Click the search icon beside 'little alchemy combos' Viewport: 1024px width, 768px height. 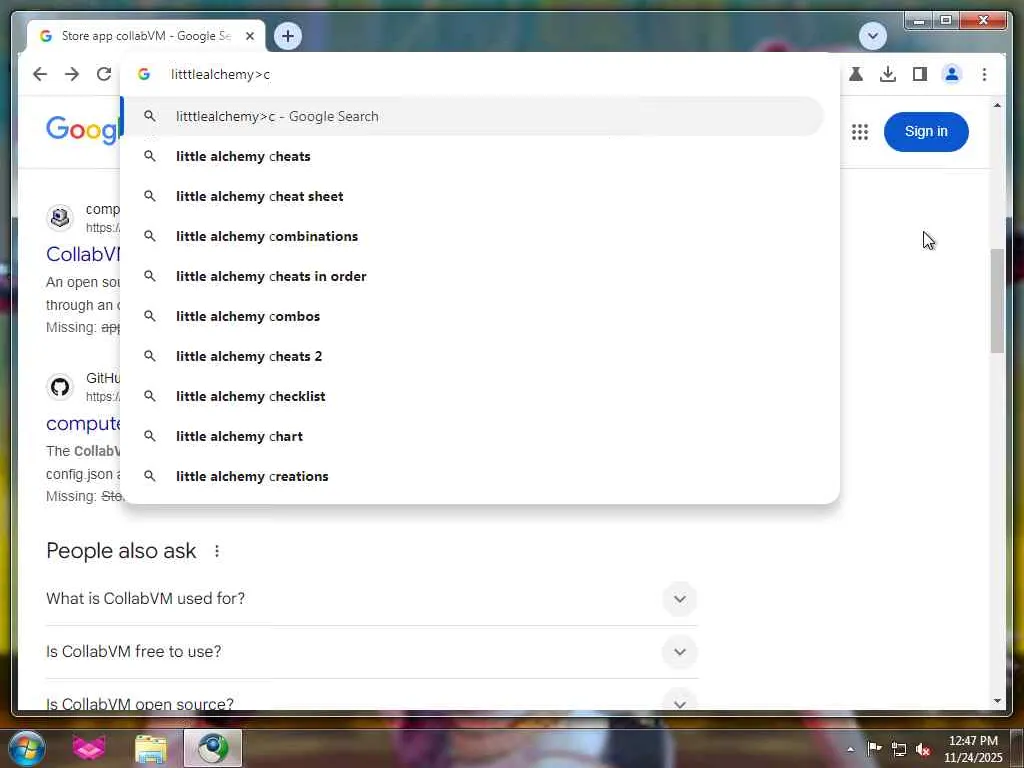(x=150, y=316)
